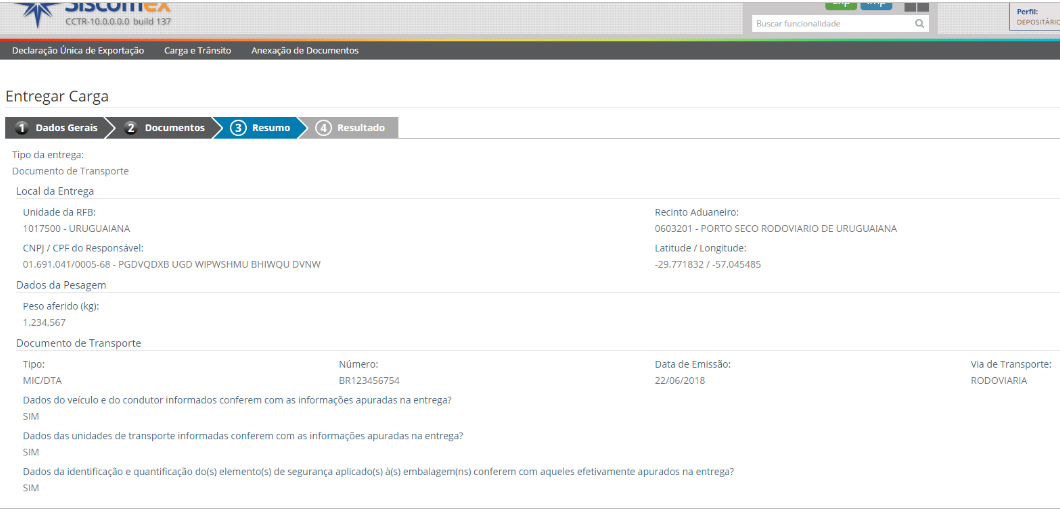Click the gray squares icon near search

tap(916, 5)
